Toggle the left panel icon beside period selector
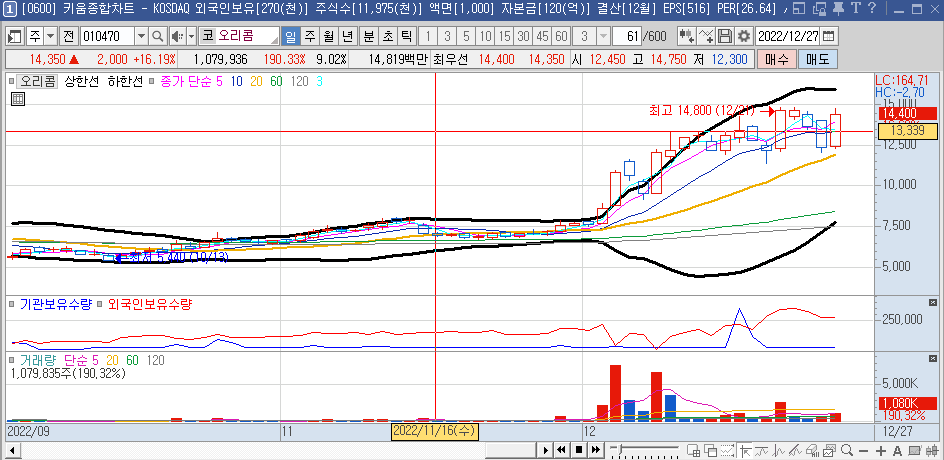Screen dimensions: 944x460 coord(15,36)
